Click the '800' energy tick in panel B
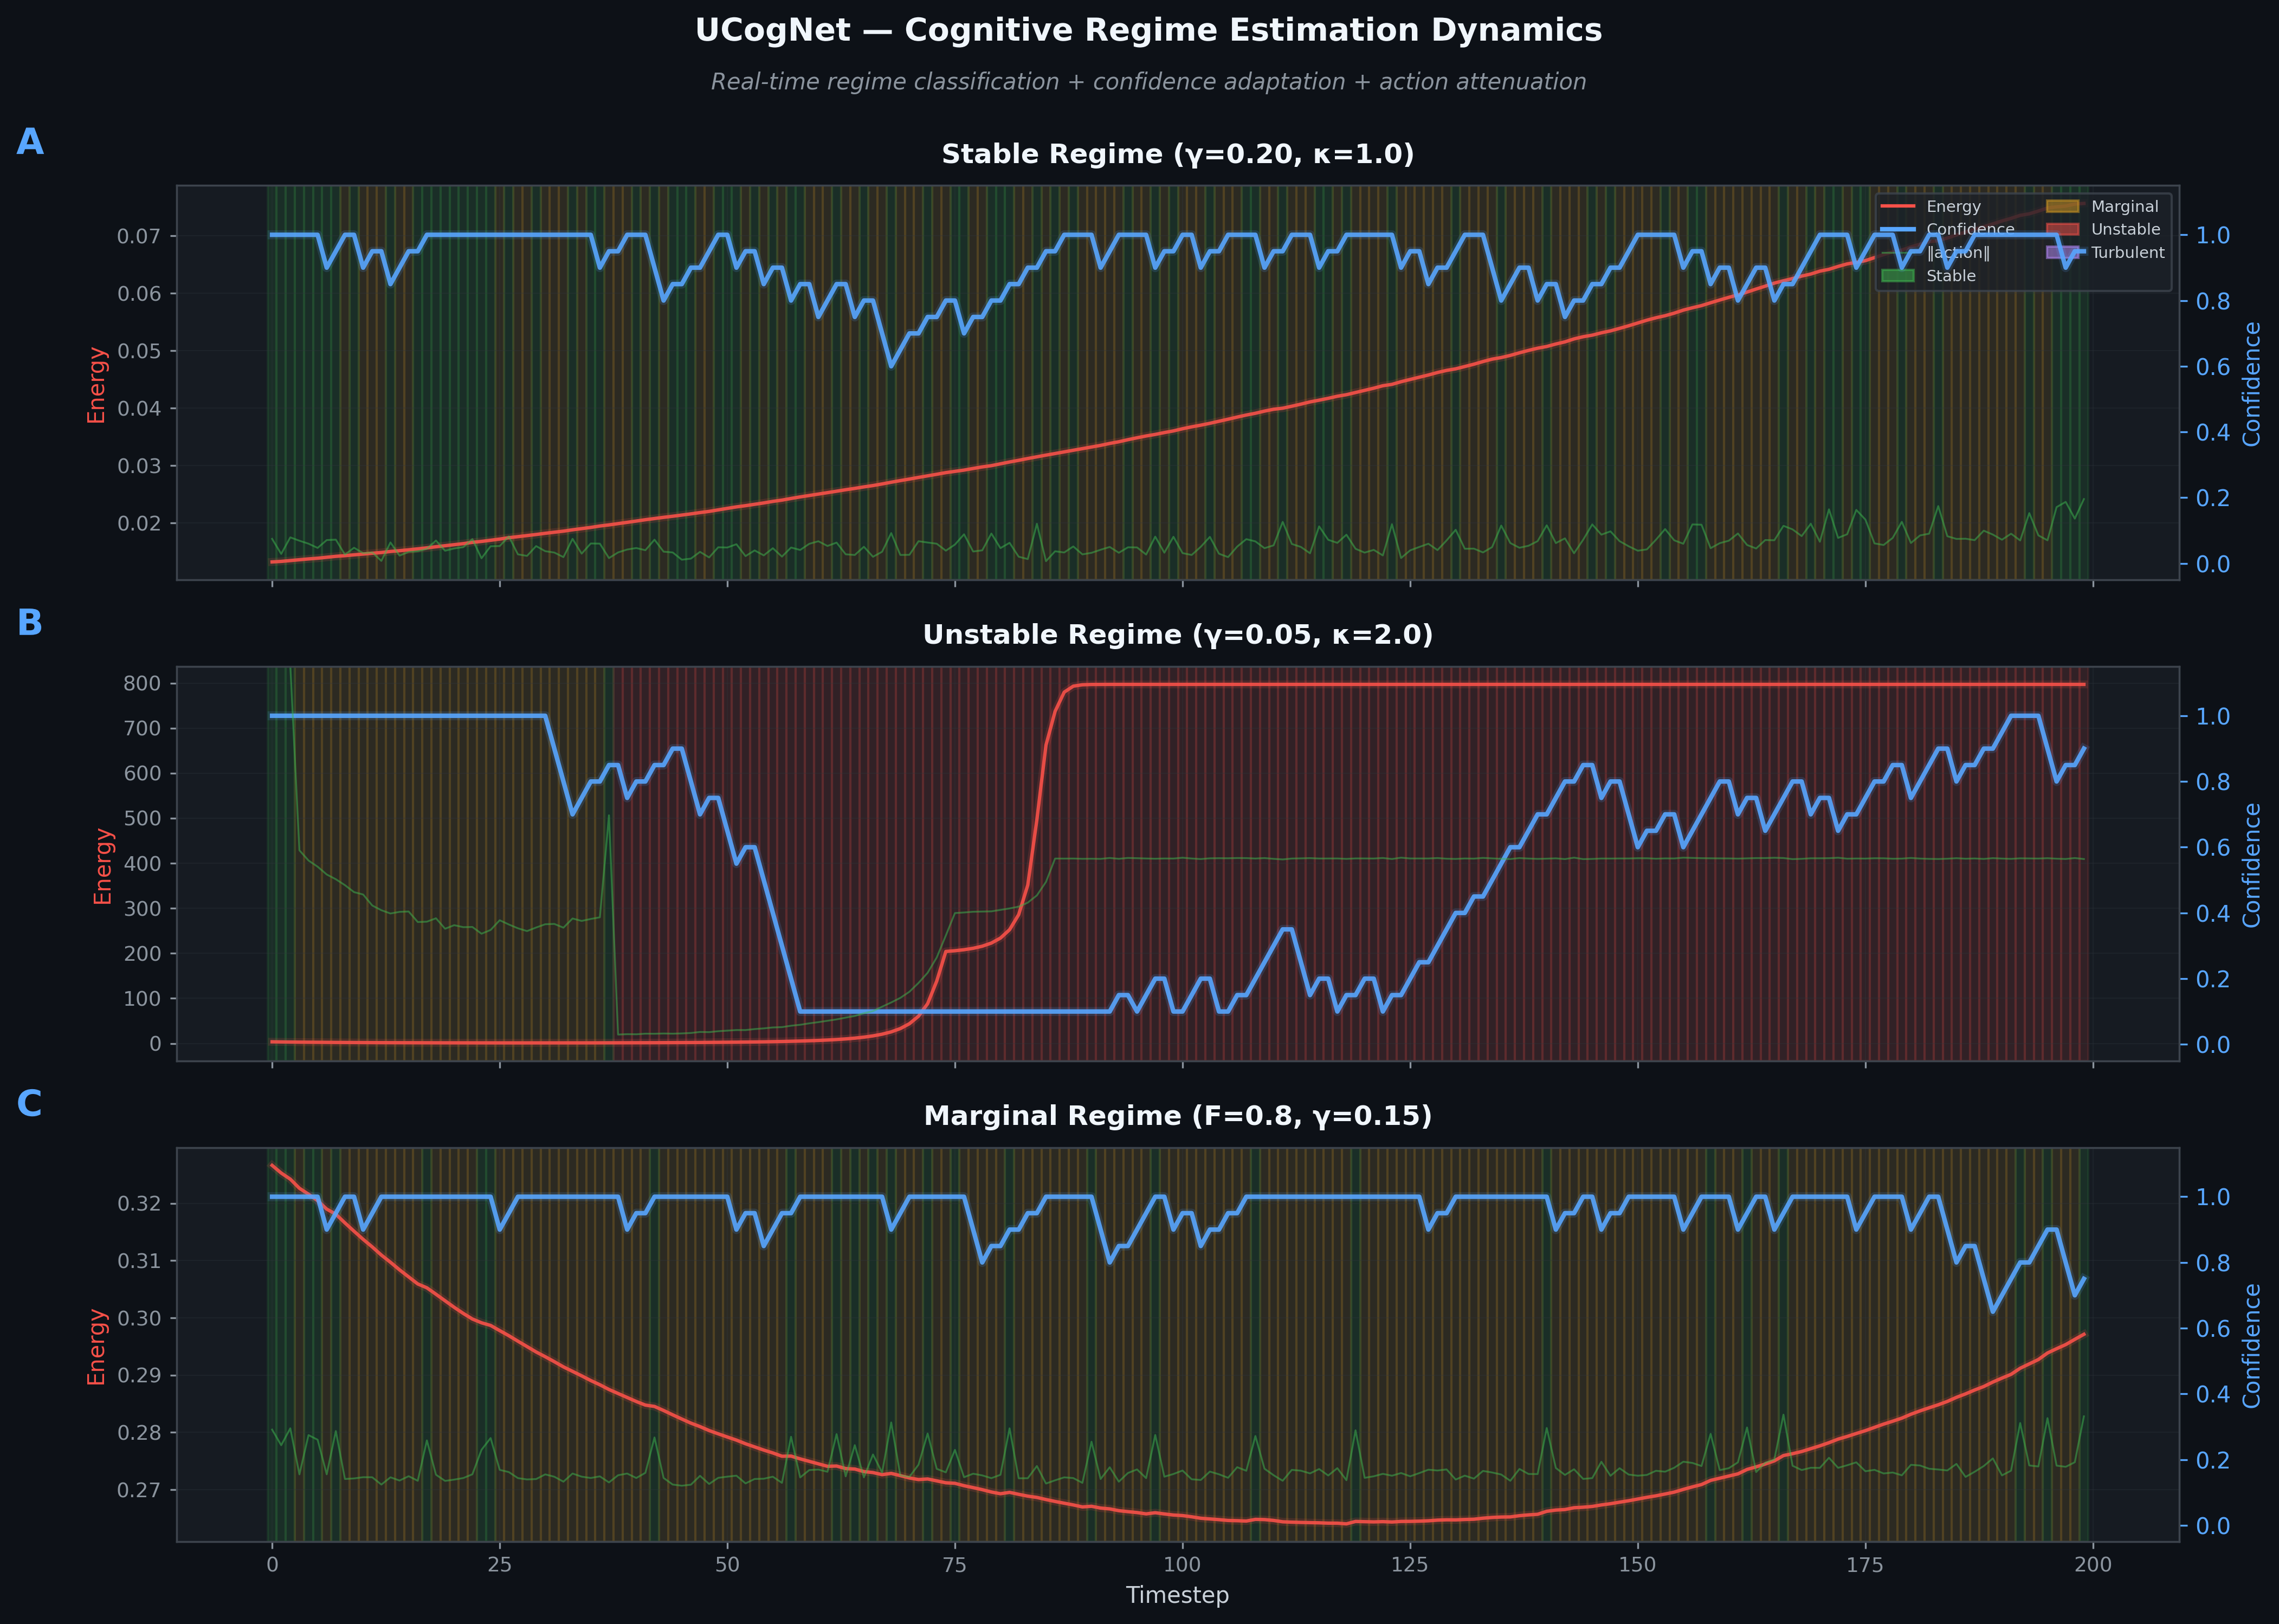 (x=142, y=683)
